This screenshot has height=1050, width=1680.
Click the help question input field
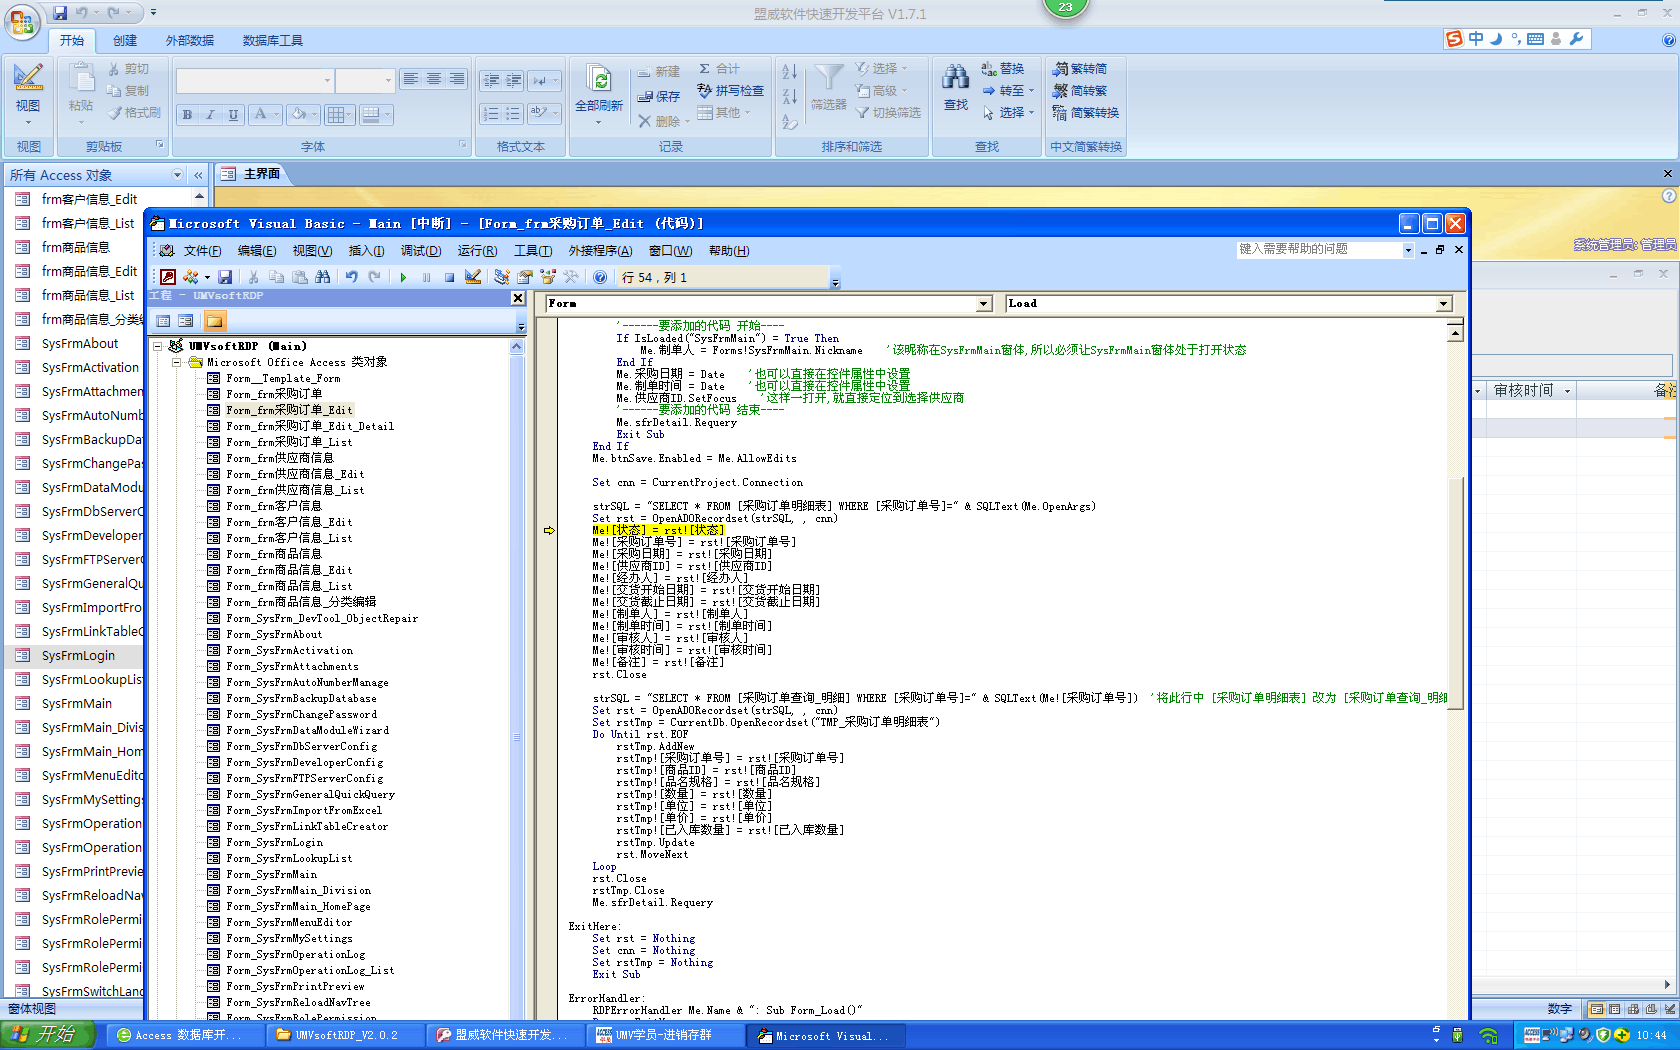coord(1318,250)
